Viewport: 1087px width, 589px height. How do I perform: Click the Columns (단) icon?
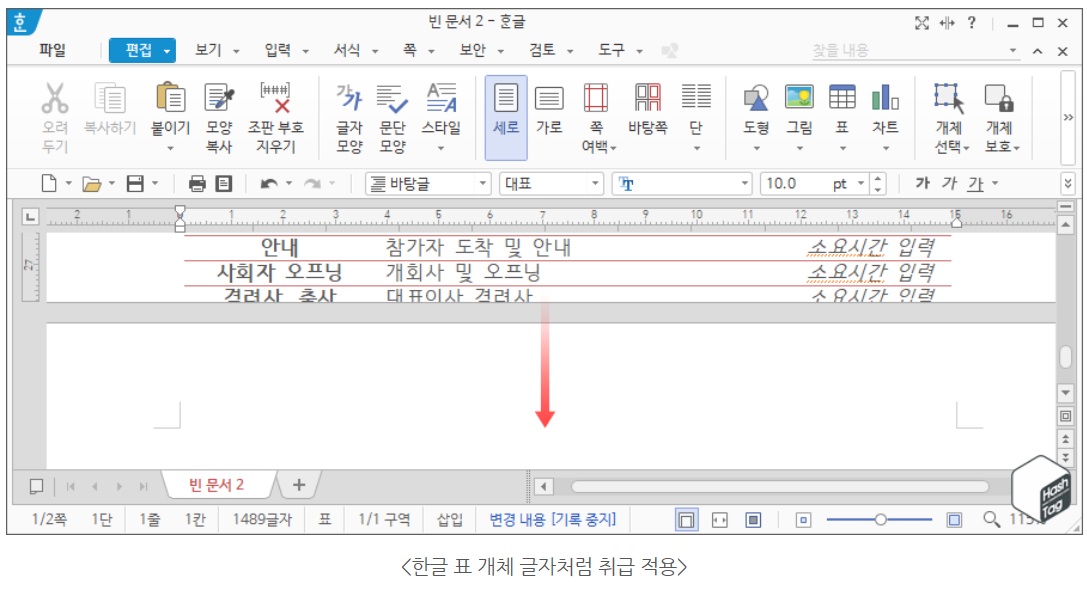[x=696, y=97]
